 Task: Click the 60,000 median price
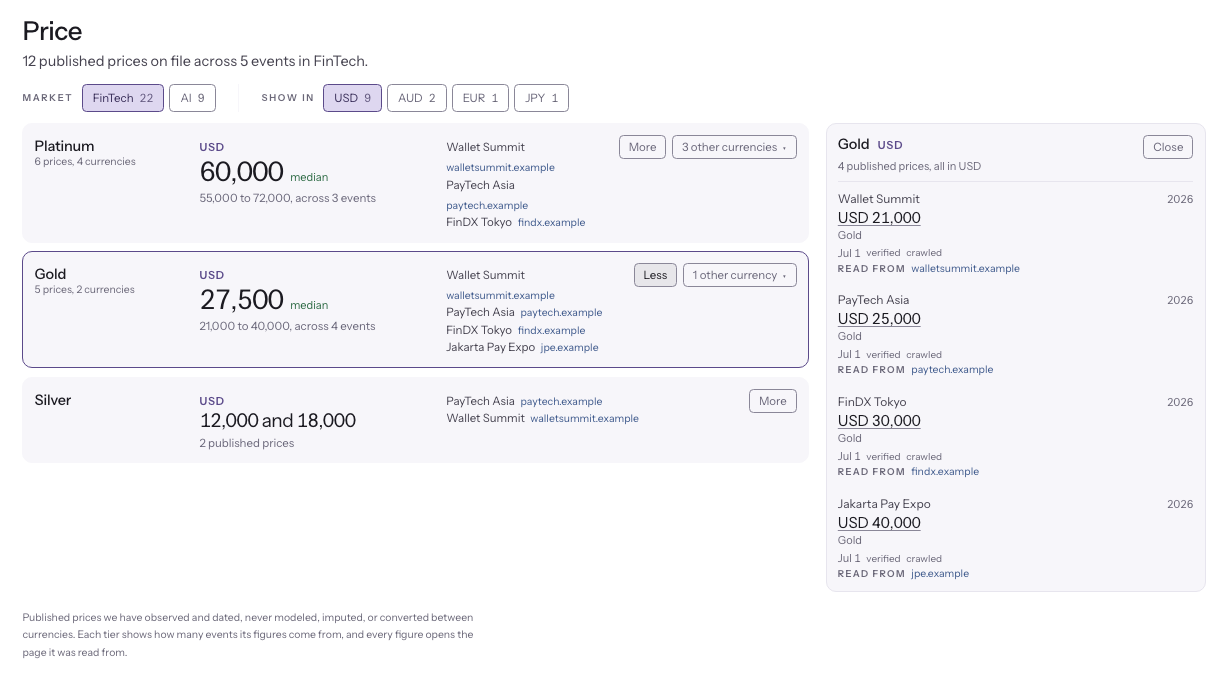(x=241, y=172)
